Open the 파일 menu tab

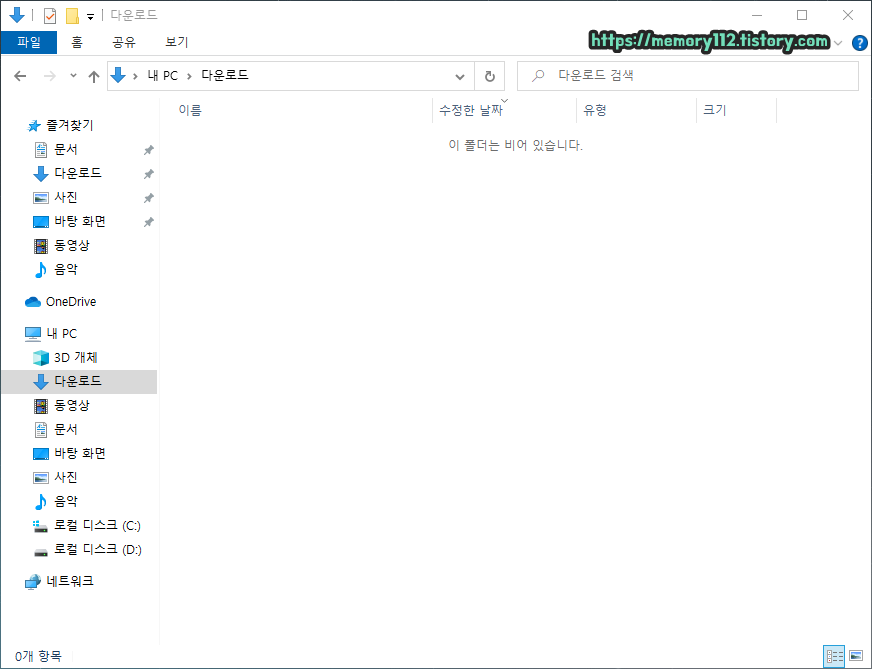[x=29, y=42]
